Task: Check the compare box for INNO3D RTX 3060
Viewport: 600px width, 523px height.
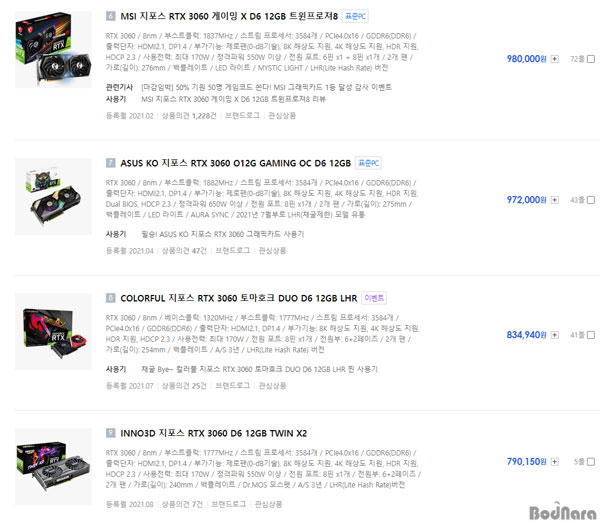Action: pos(591,462)
